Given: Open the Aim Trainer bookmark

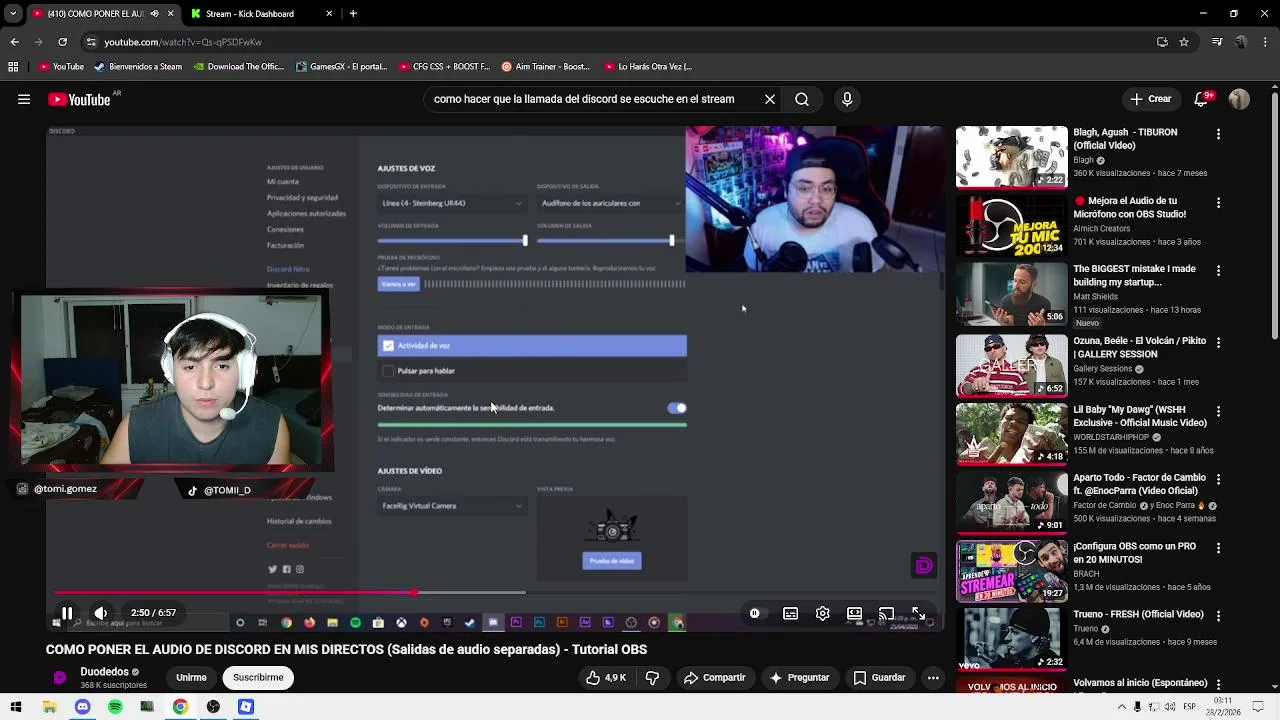Looking at the screenshot, I should tap(546, 67).
